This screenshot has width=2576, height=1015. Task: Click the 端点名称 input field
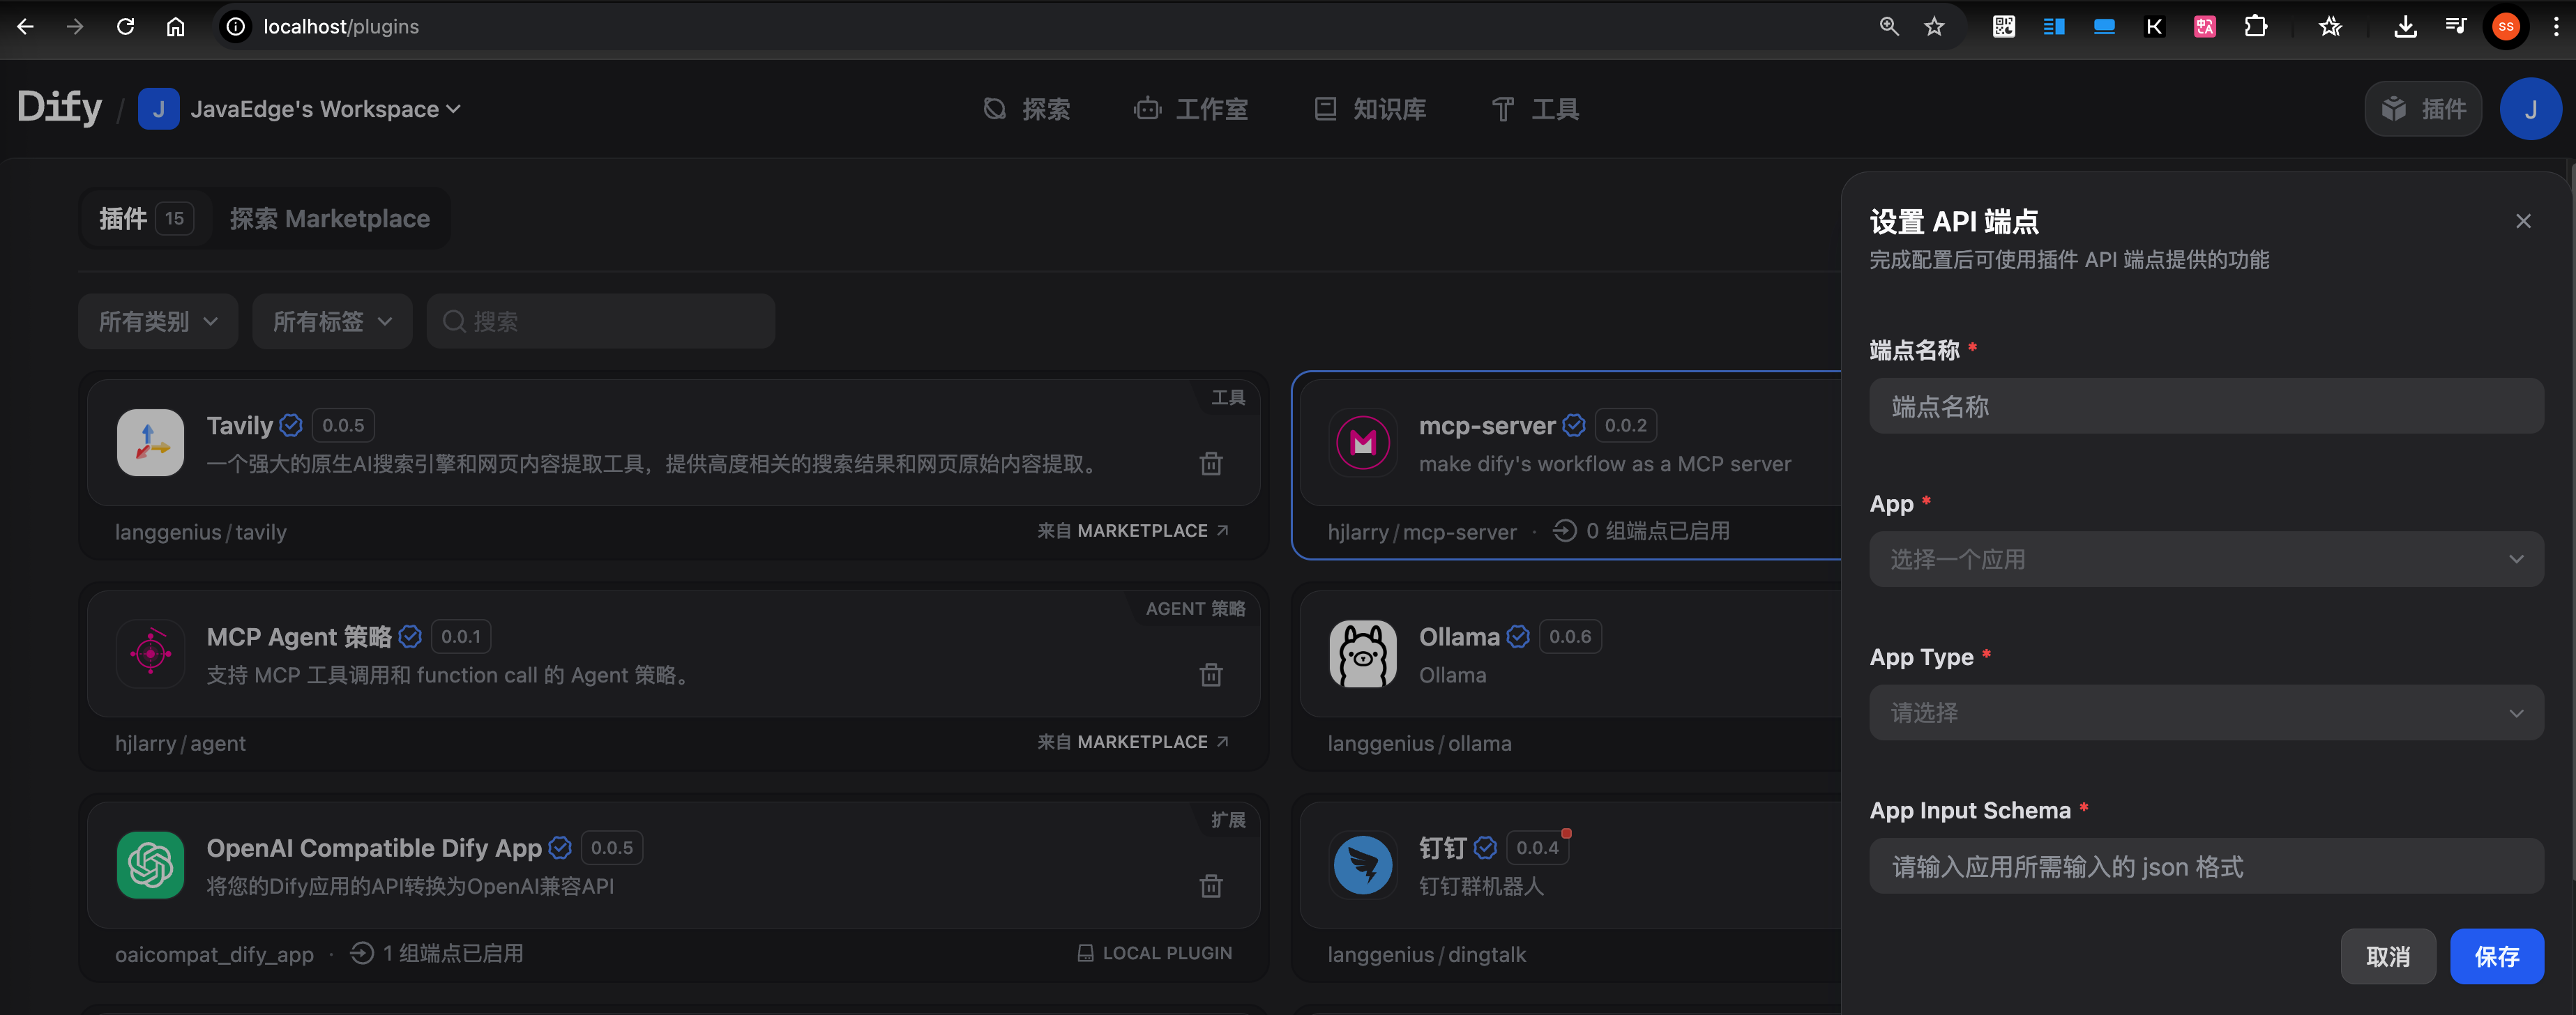point(2206,406)
